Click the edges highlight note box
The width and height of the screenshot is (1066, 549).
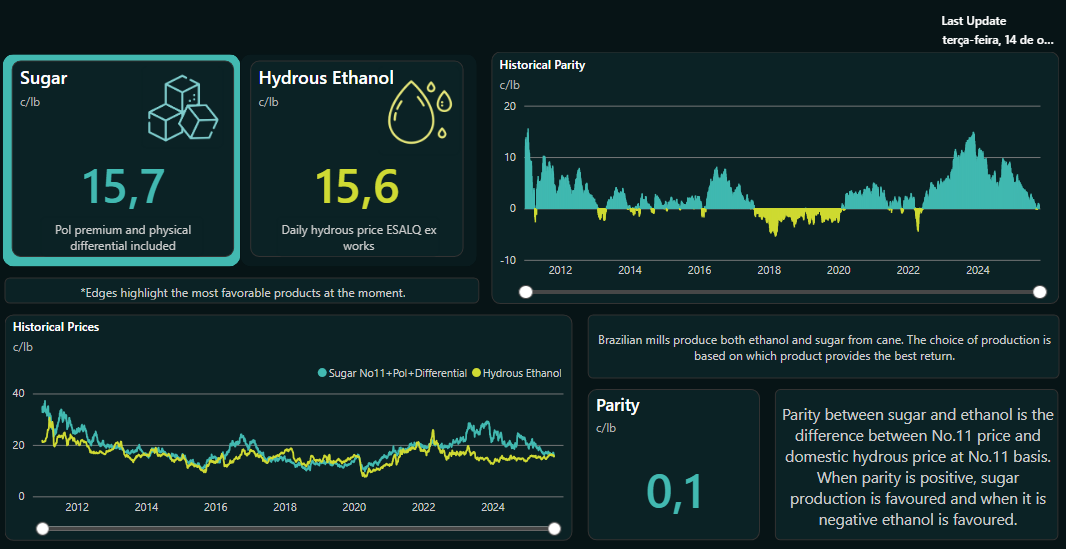pyautogui.click(x=242, y=292)
